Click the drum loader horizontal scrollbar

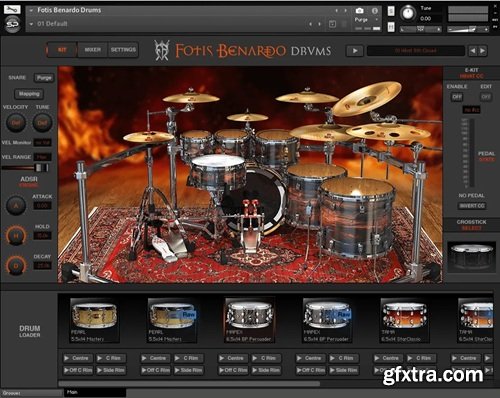189,384
